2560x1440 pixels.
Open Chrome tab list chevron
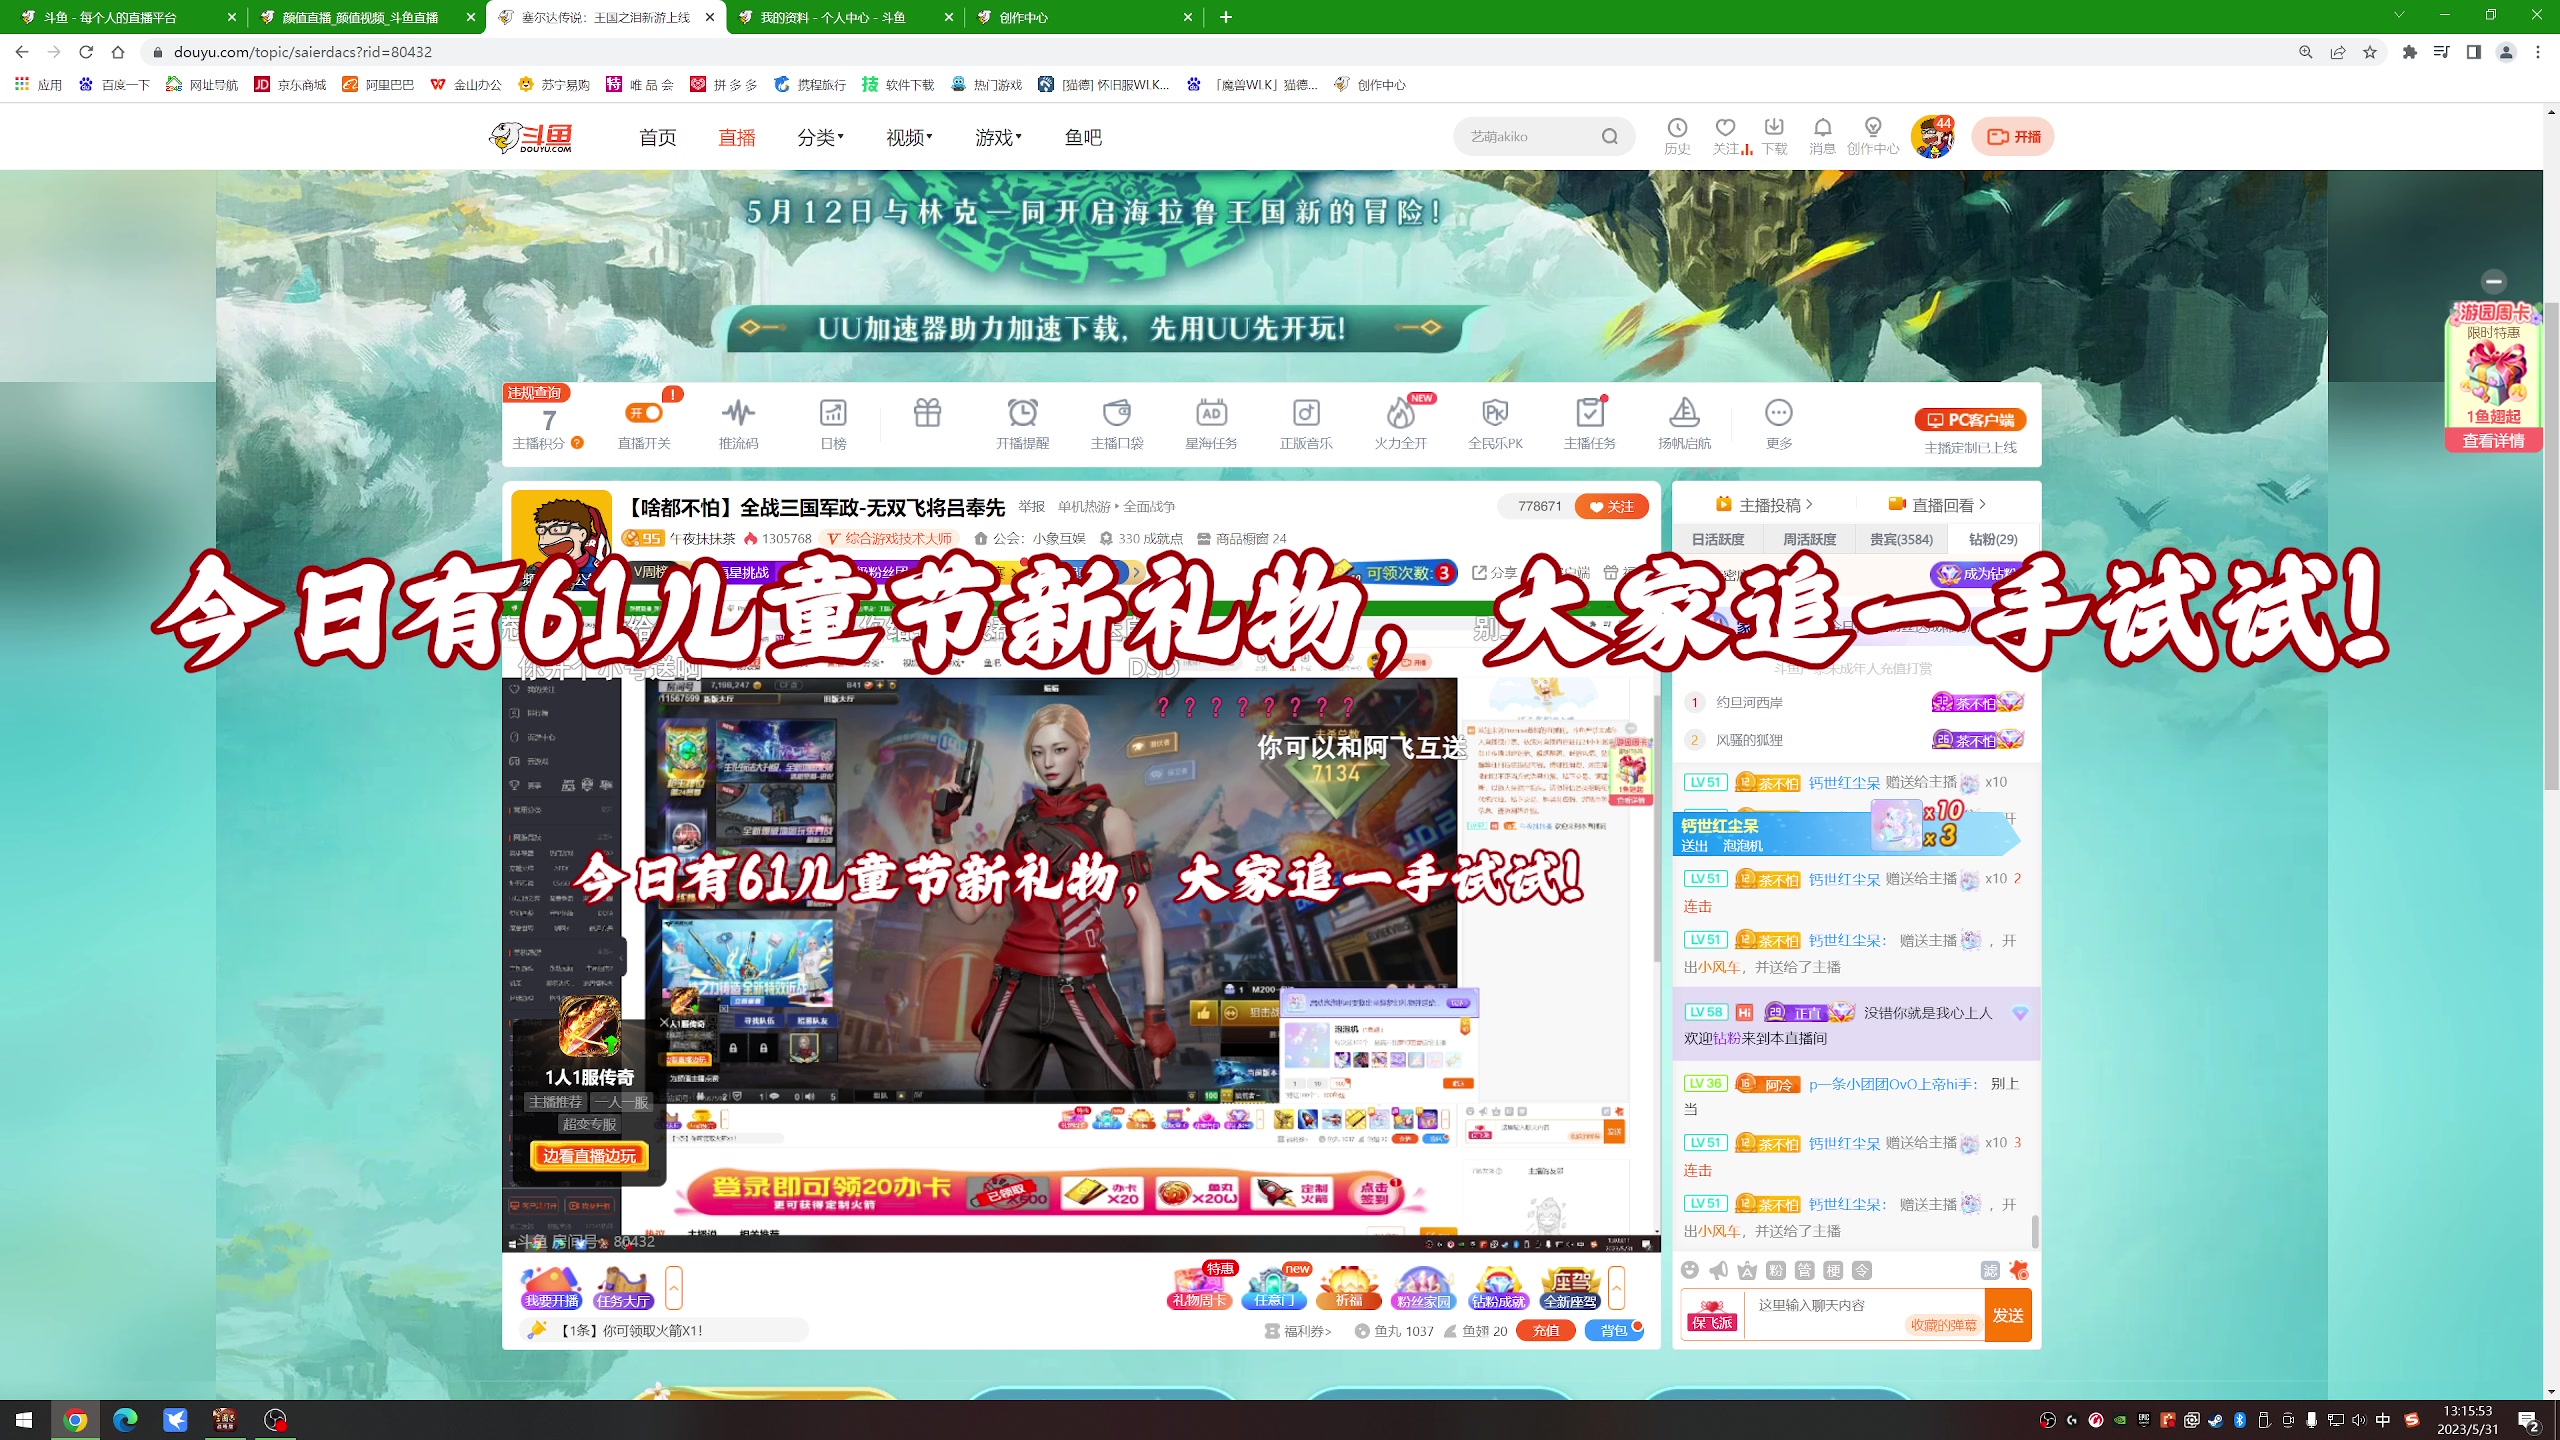[x=2398, y=16]
